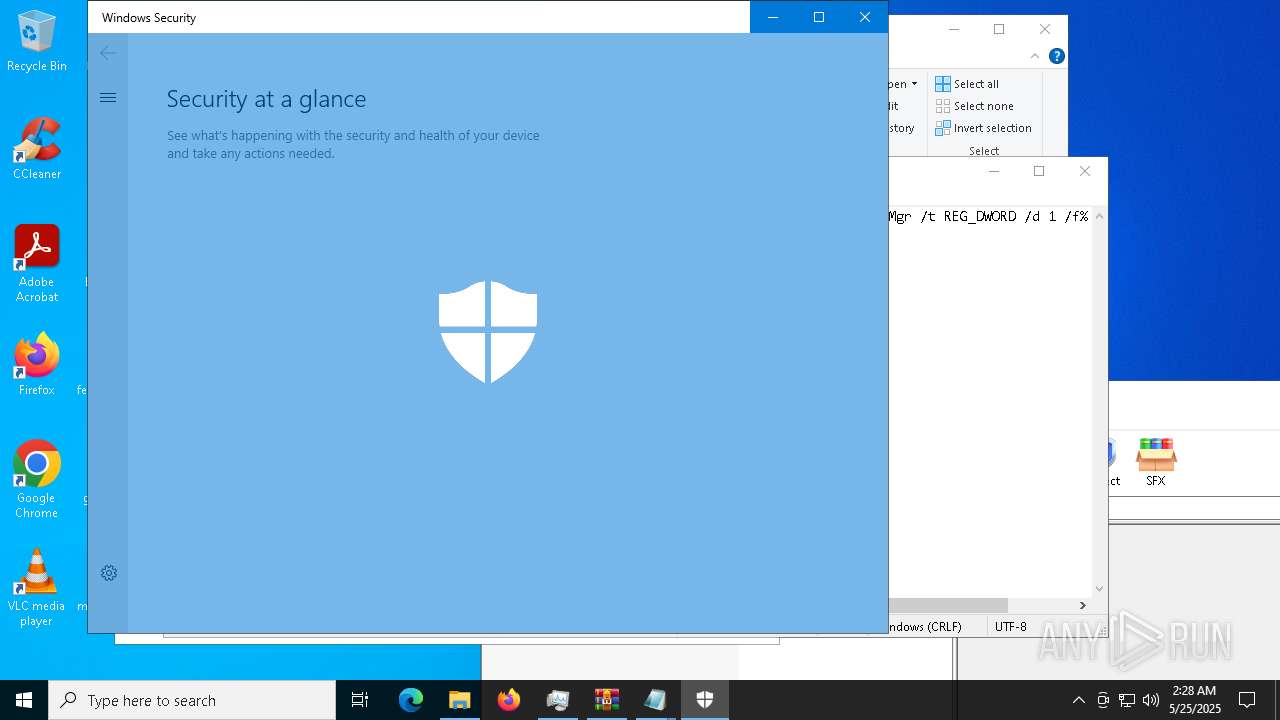Open SFX icon in WinRAR toolbar

pos(1156,462)
